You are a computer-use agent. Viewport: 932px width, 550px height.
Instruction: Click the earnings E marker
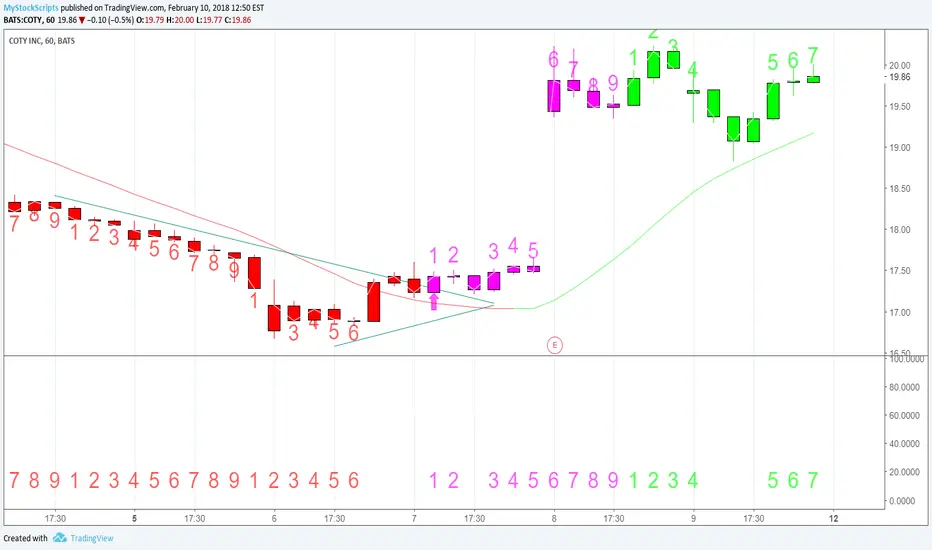tap(555, 345)
